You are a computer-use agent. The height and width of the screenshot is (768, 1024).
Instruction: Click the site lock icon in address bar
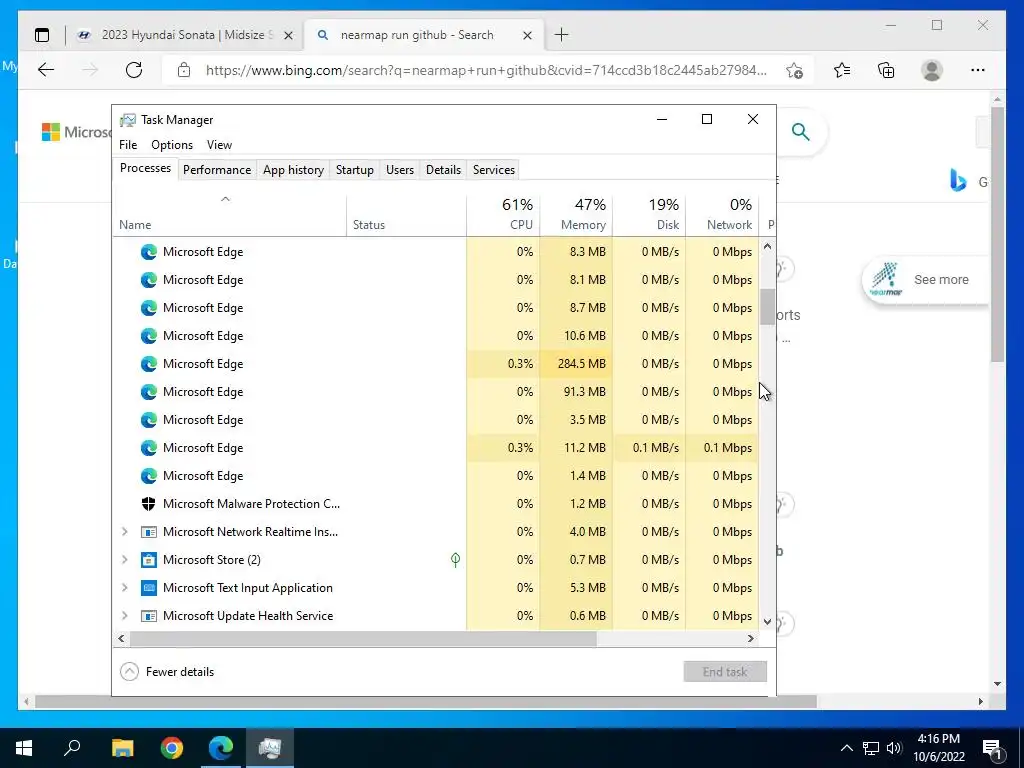tap(184, 70)
